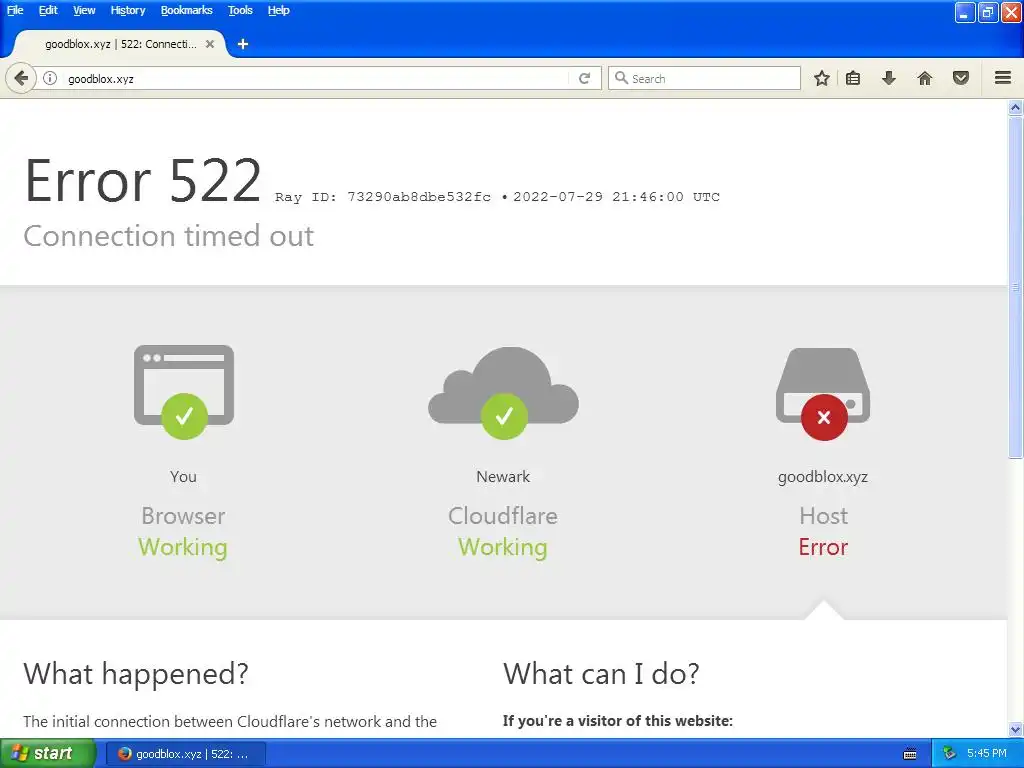Show site information icon in address bar

50,78
